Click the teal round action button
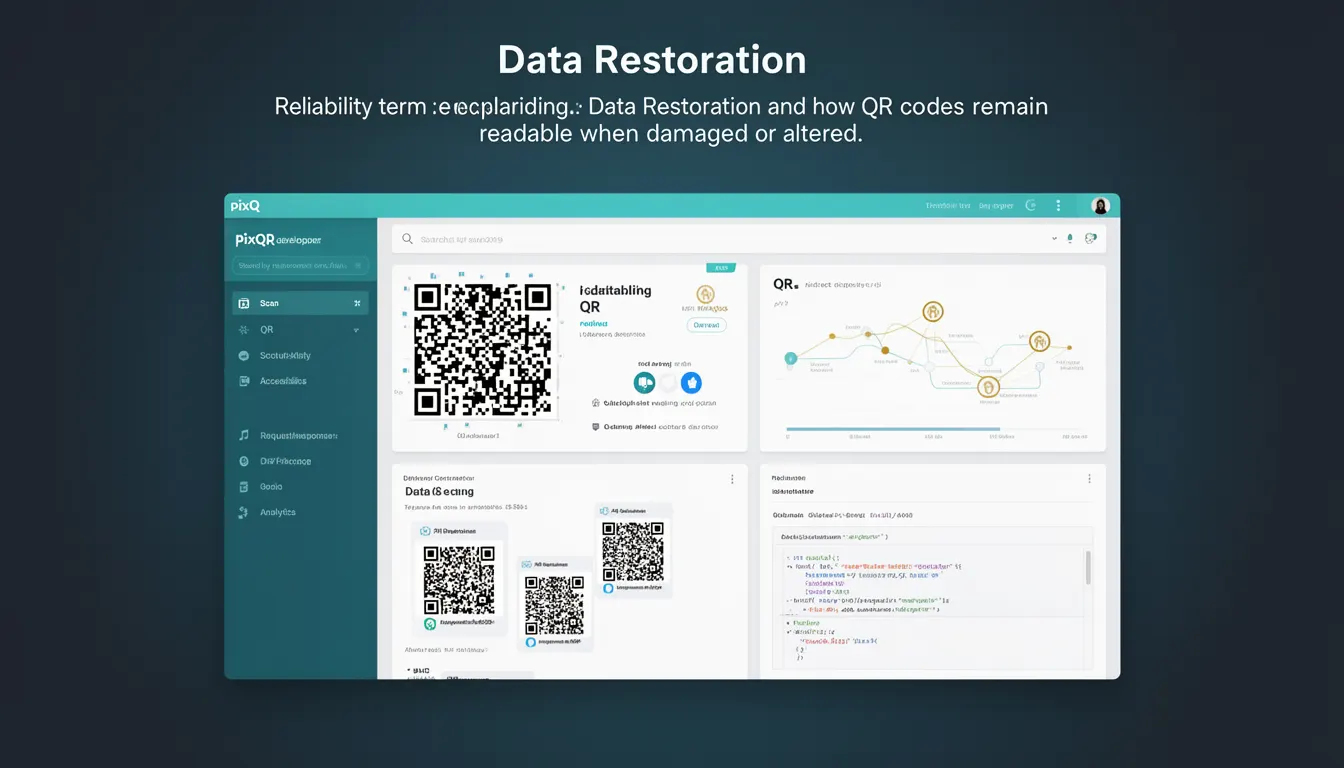The height and width of the screenshot is (768, 1344). [645, 382]
